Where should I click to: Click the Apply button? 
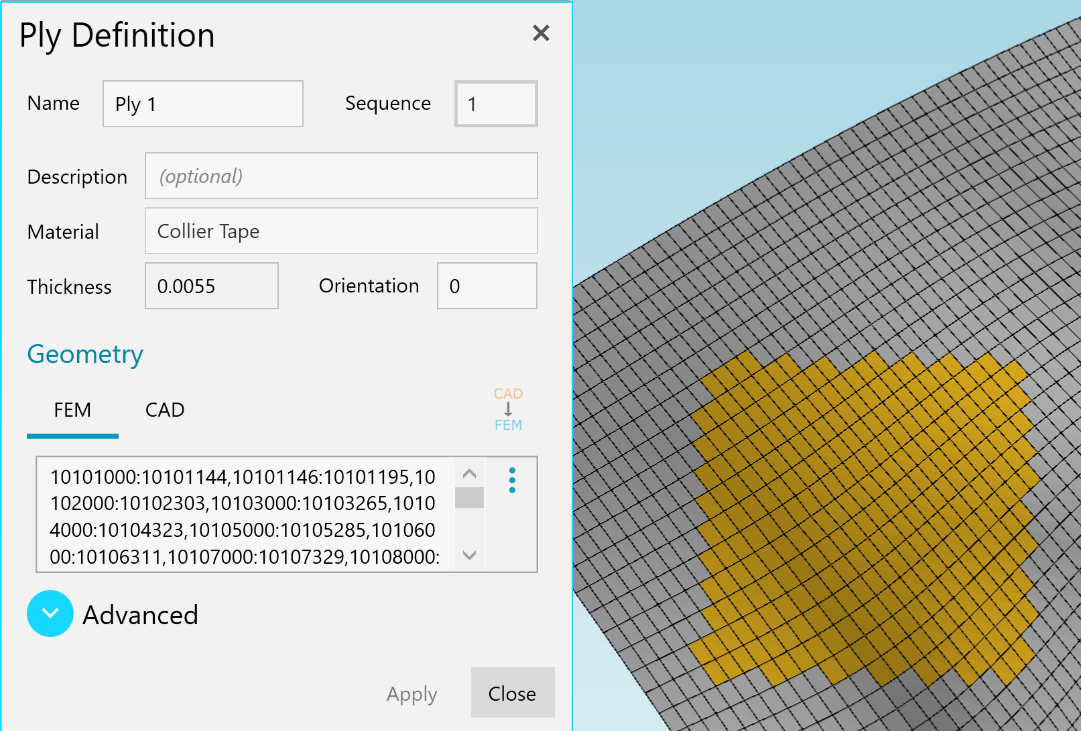pyautogui.click(x=412, y=693)
